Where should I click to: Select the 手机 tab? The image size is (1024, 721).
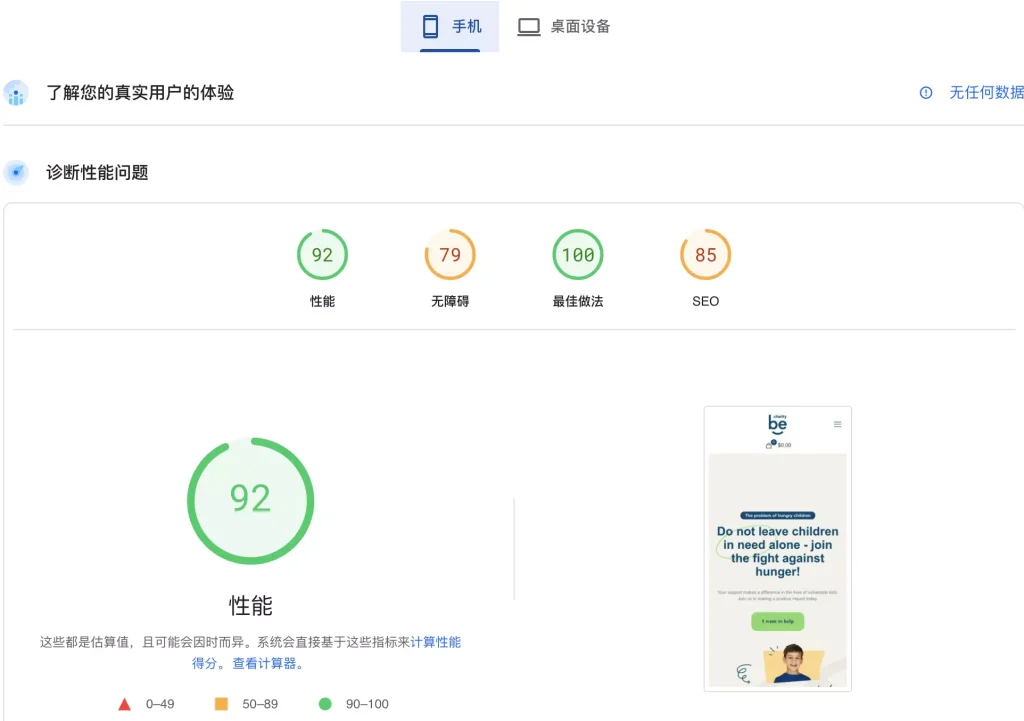click(x=450, y=26)
